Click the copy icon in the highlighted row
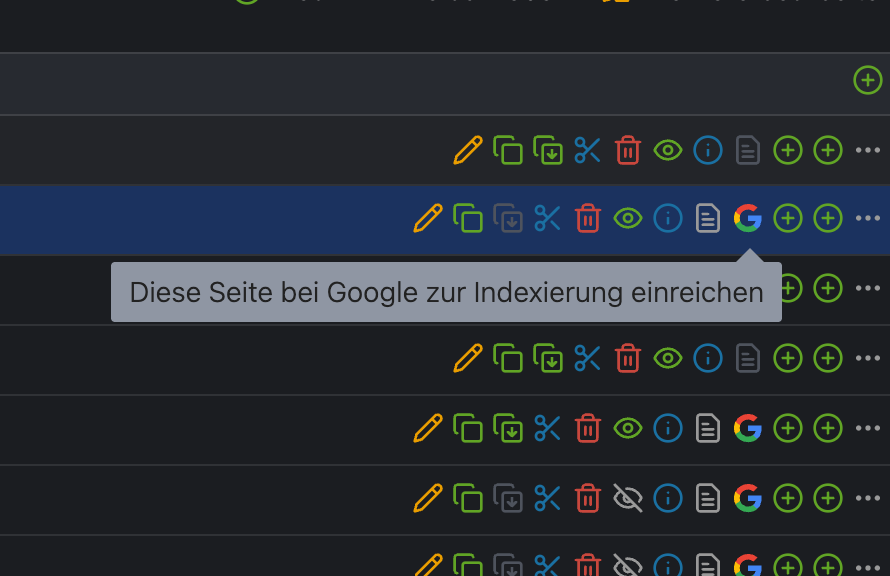890x576 pixels. click(468, 218)
